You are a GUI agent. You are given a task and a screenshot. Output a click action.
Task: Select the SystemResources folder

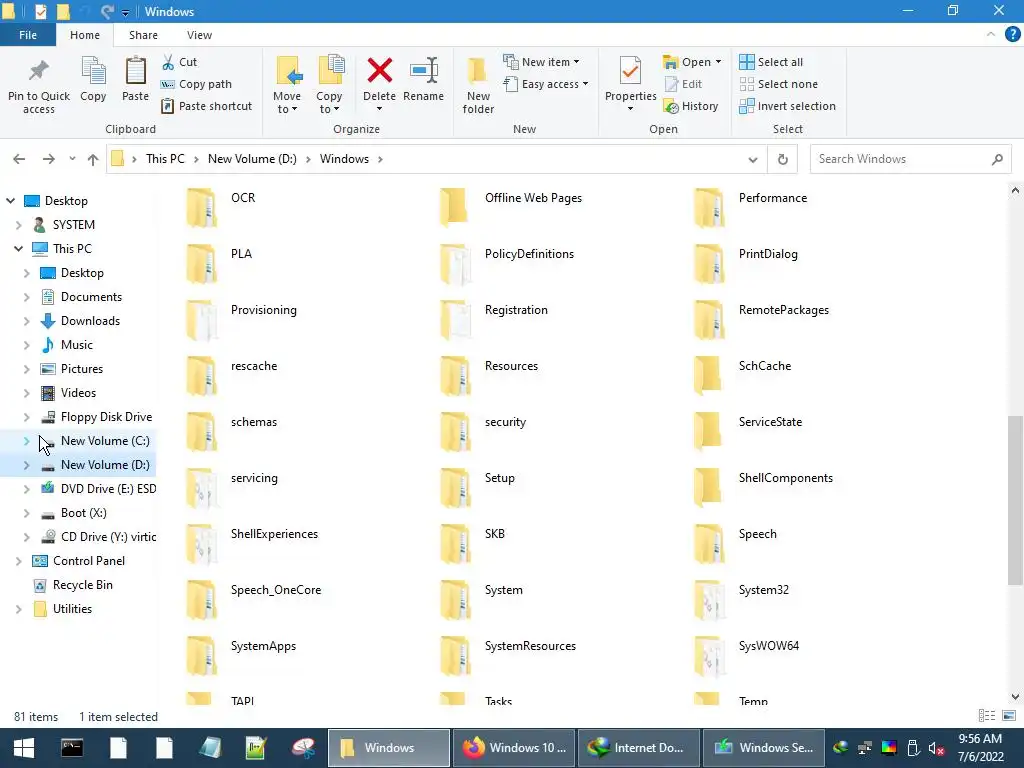[x=508, y=656]
